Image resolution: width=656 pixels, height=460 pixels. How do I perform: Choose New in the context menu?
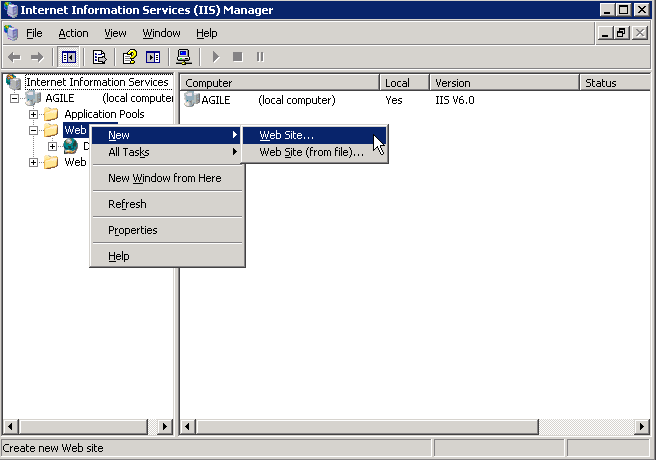pos(167,135)
